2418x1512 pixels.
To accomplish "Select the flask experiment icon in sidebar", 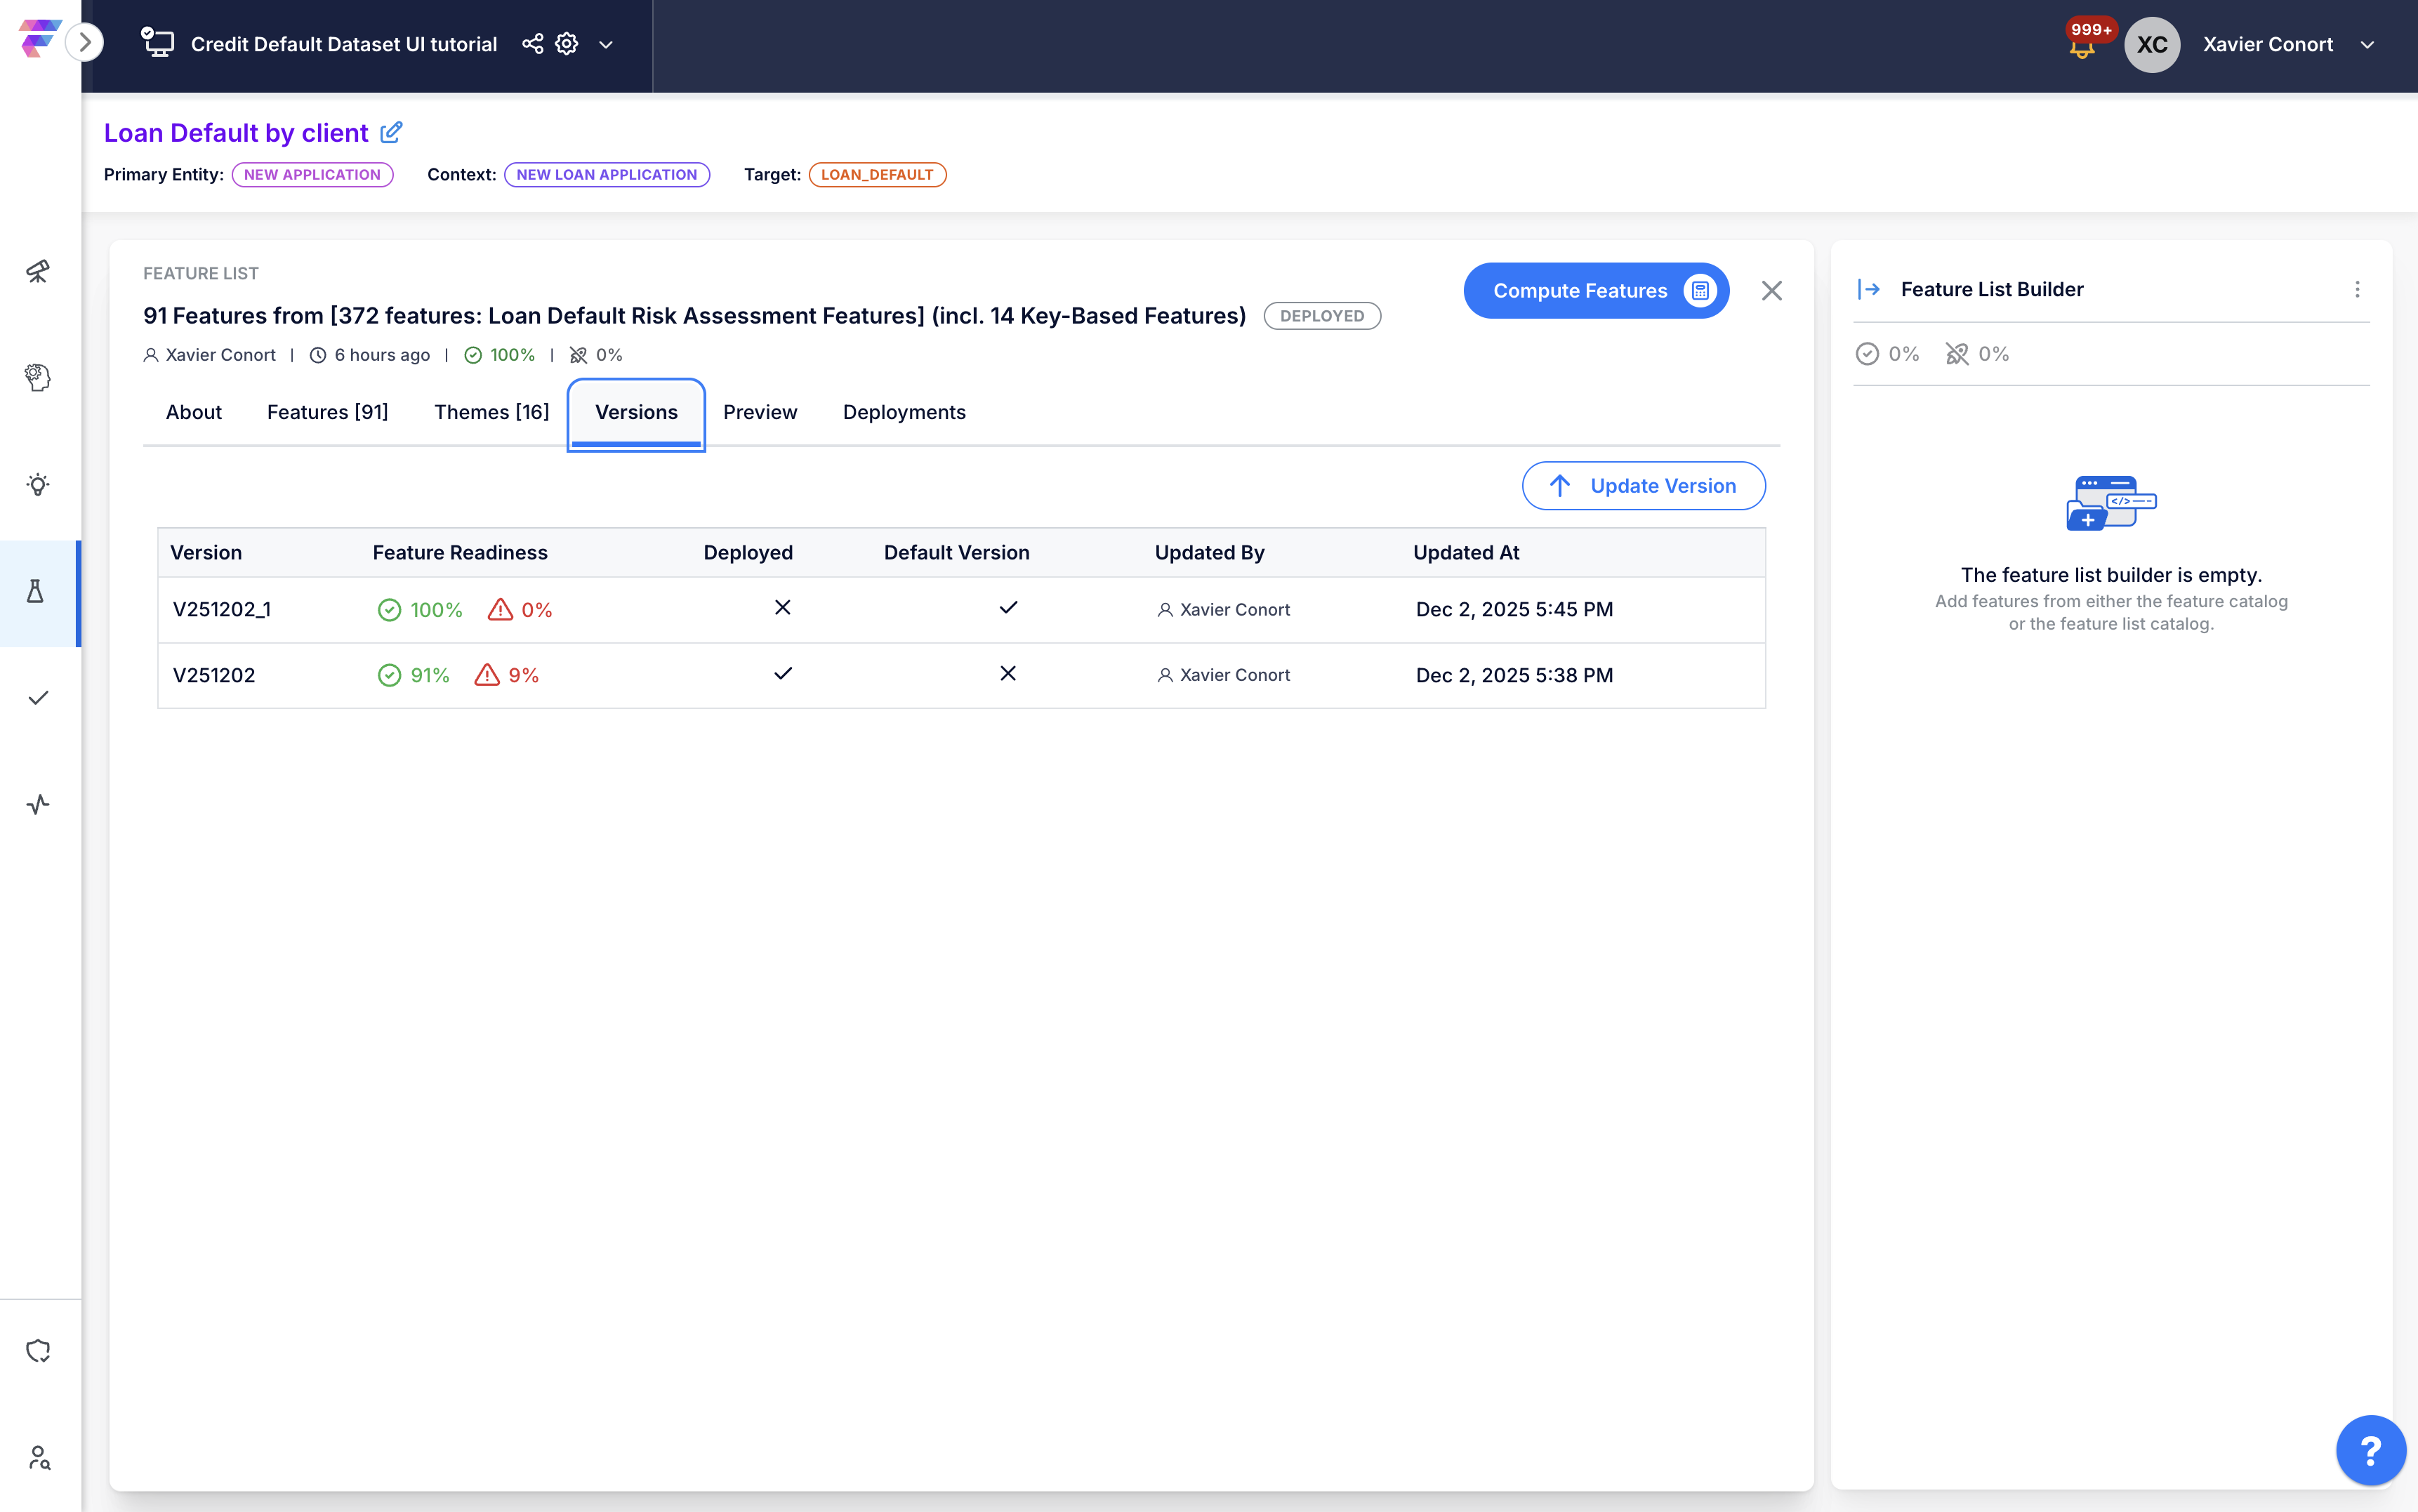I will click(x=36, y=592).
